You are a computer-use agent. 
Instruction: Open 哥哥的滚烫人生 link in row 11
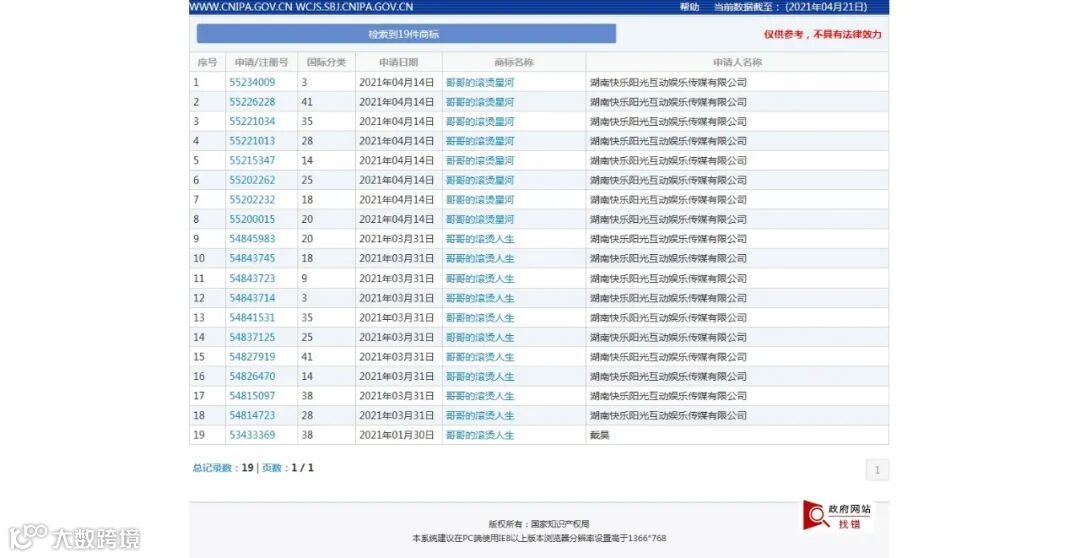point(480,278)
